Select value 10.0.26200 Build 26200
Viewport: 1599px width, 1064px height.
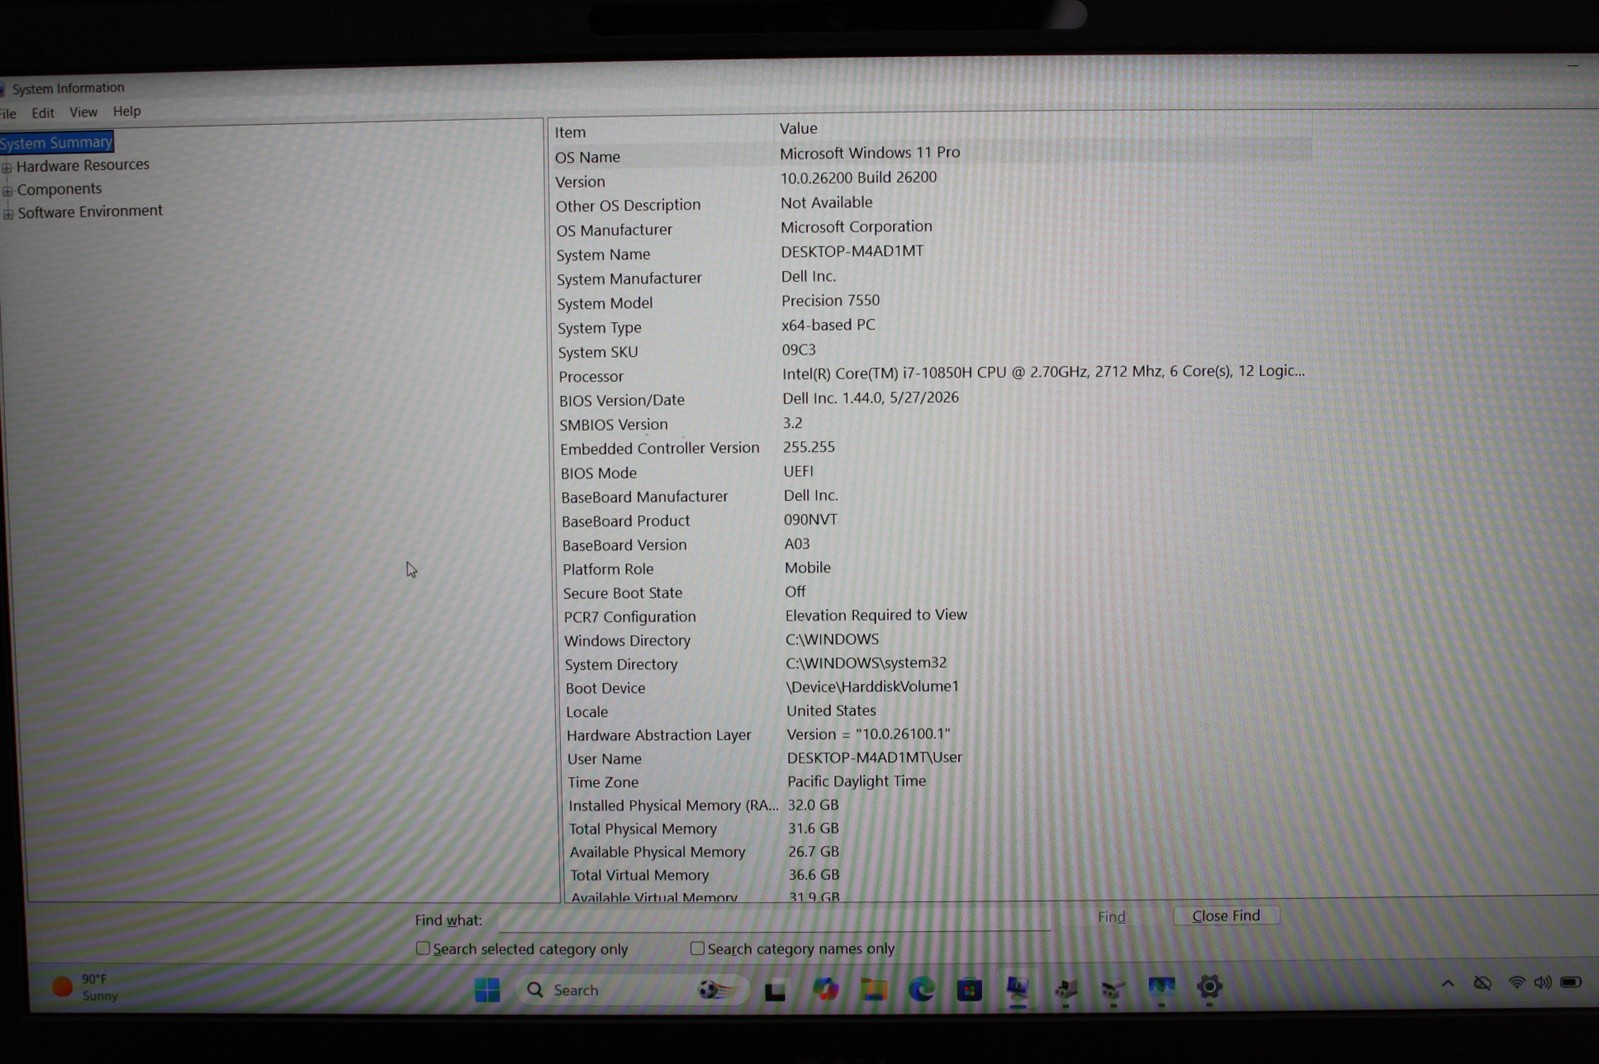pyautogui.click(x=859, y=177)
